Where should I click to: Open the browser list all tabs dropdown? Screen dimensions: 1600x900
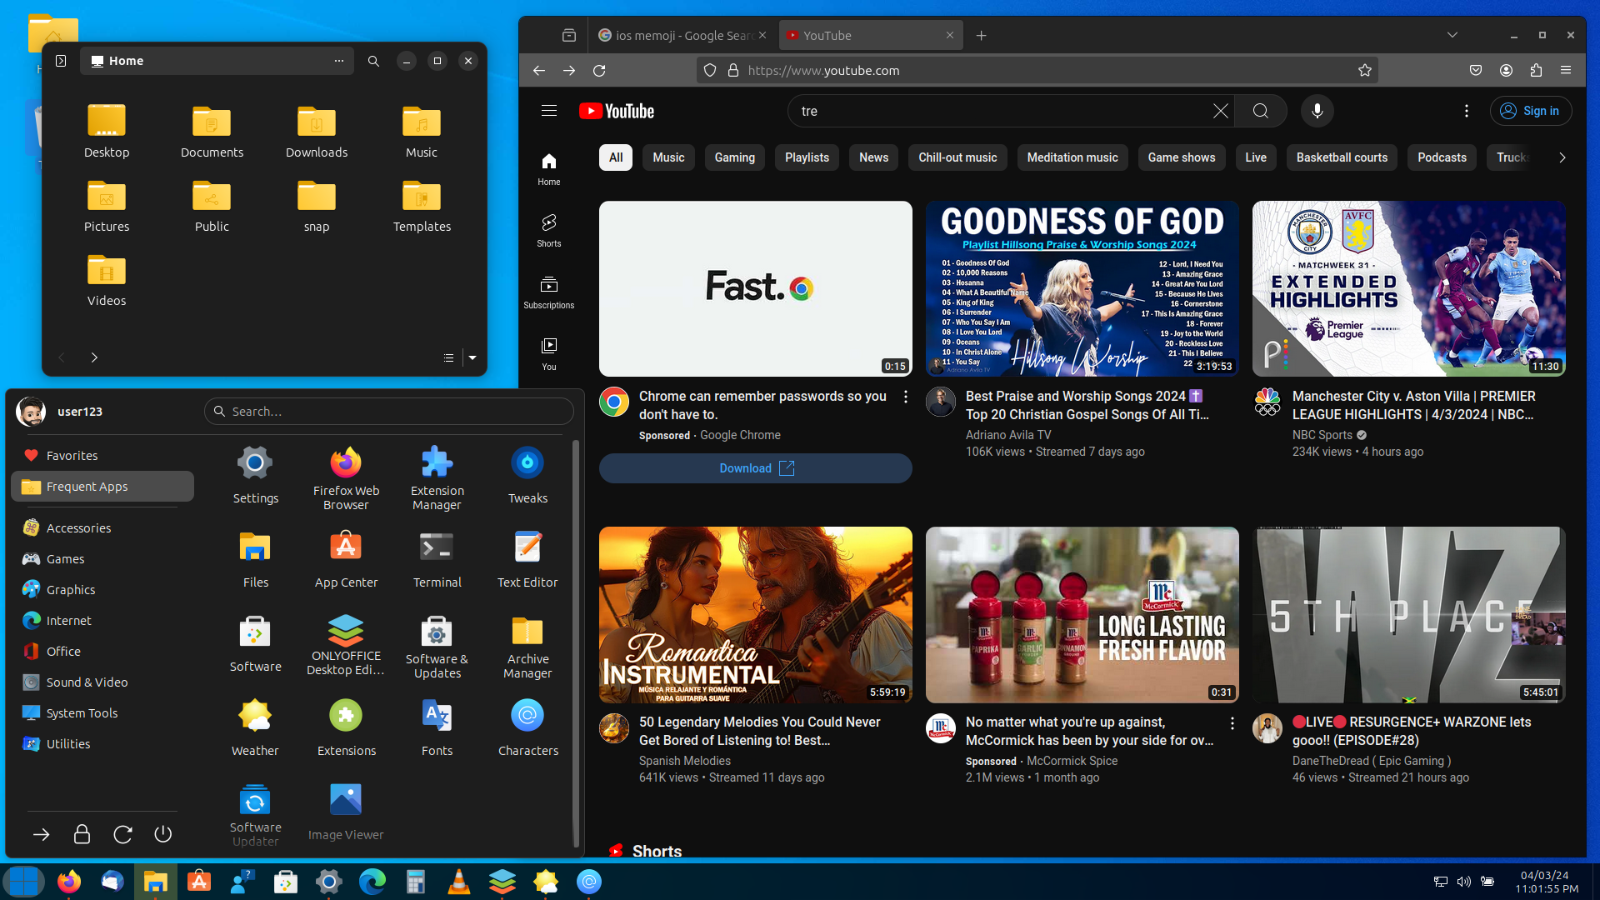(1452, 35)
